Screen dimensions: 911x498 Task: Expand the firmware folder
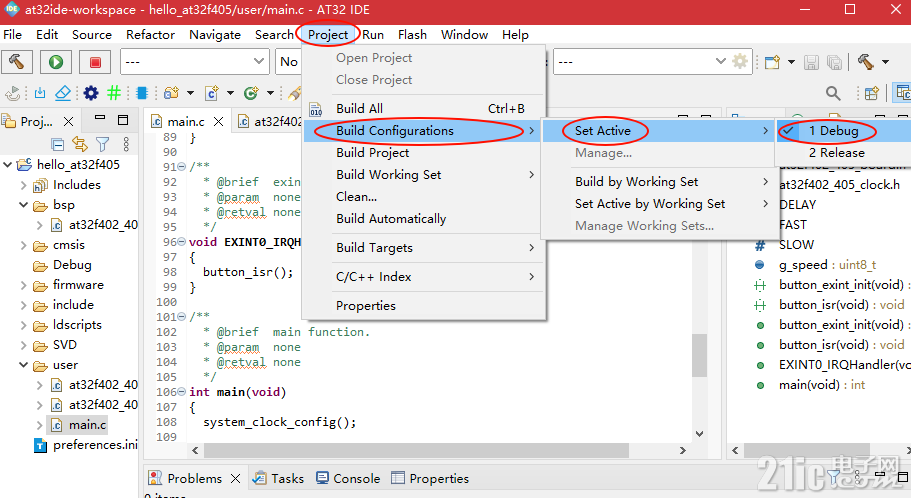click(x=23, y=285)
